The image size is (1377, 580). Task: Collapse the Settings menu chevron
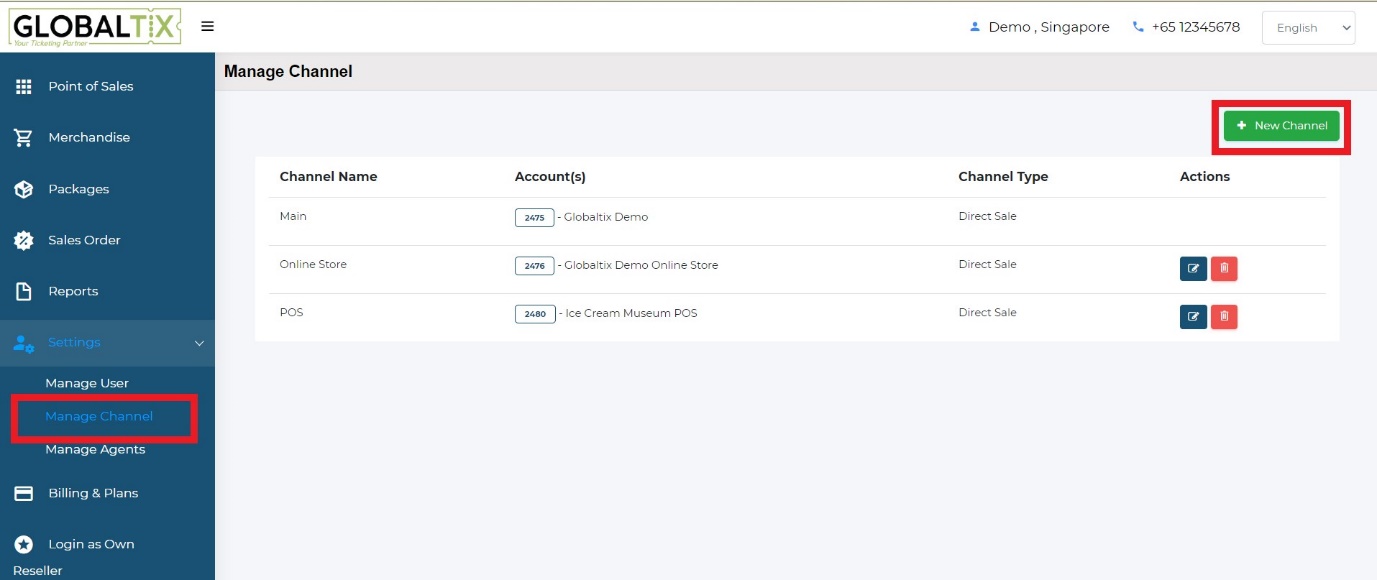[x=199, y=343]
